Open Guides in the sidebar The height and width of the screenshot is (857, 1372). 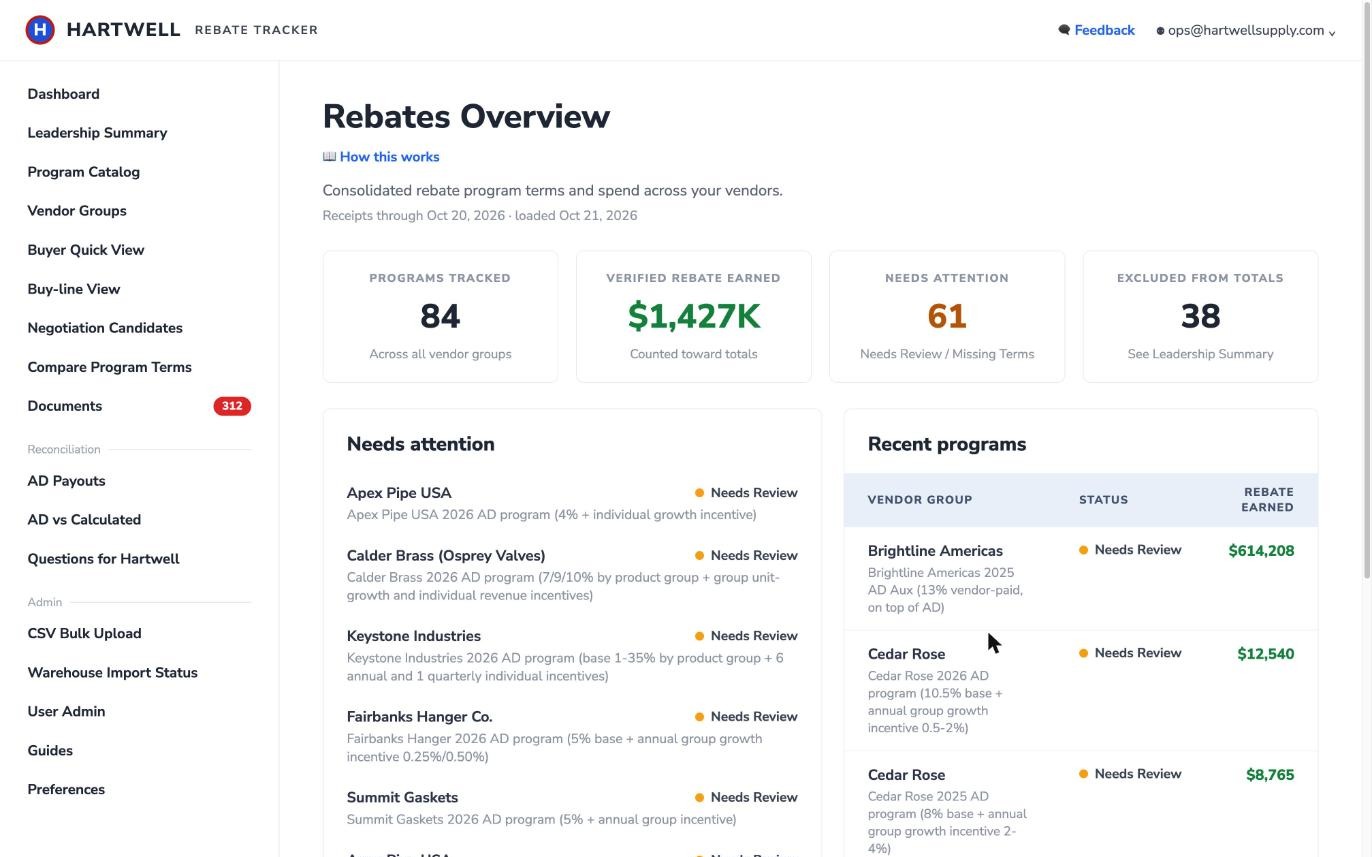50,751
